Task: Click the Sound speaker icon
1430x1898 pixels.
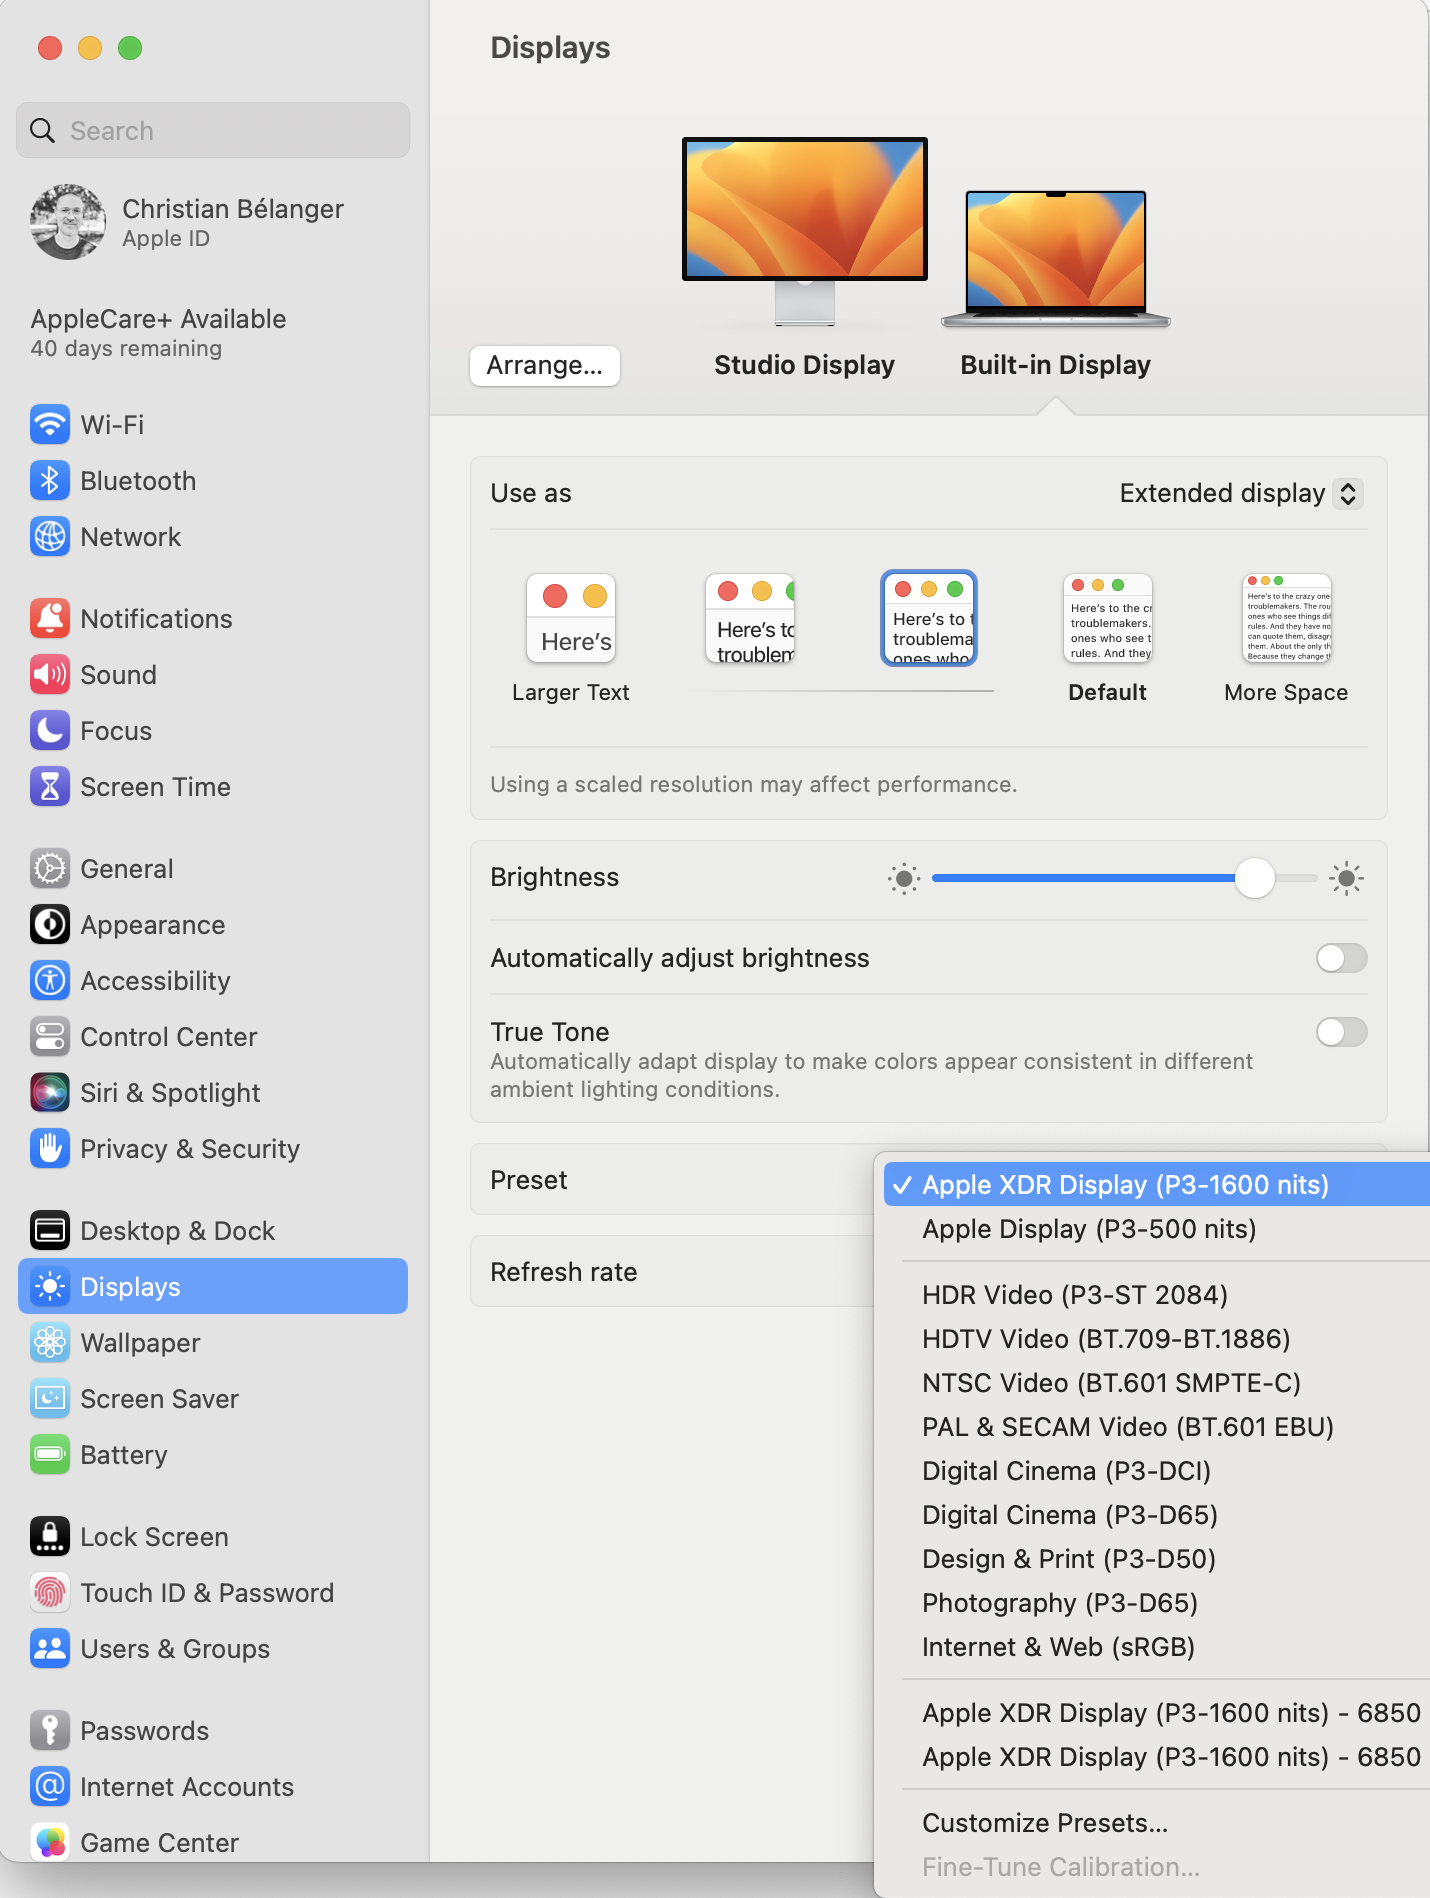Action: point(50,674)
